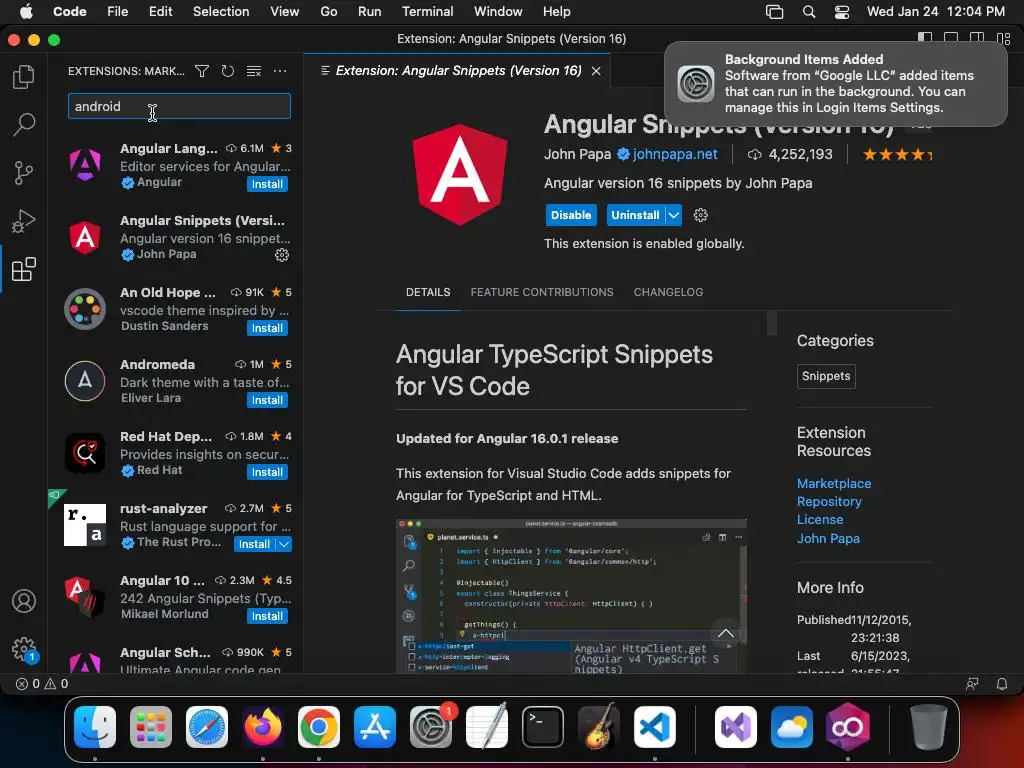Disable the Angular Snippets extension
The height and width of the screenshot is (768, 1024).
pos(571,215)
